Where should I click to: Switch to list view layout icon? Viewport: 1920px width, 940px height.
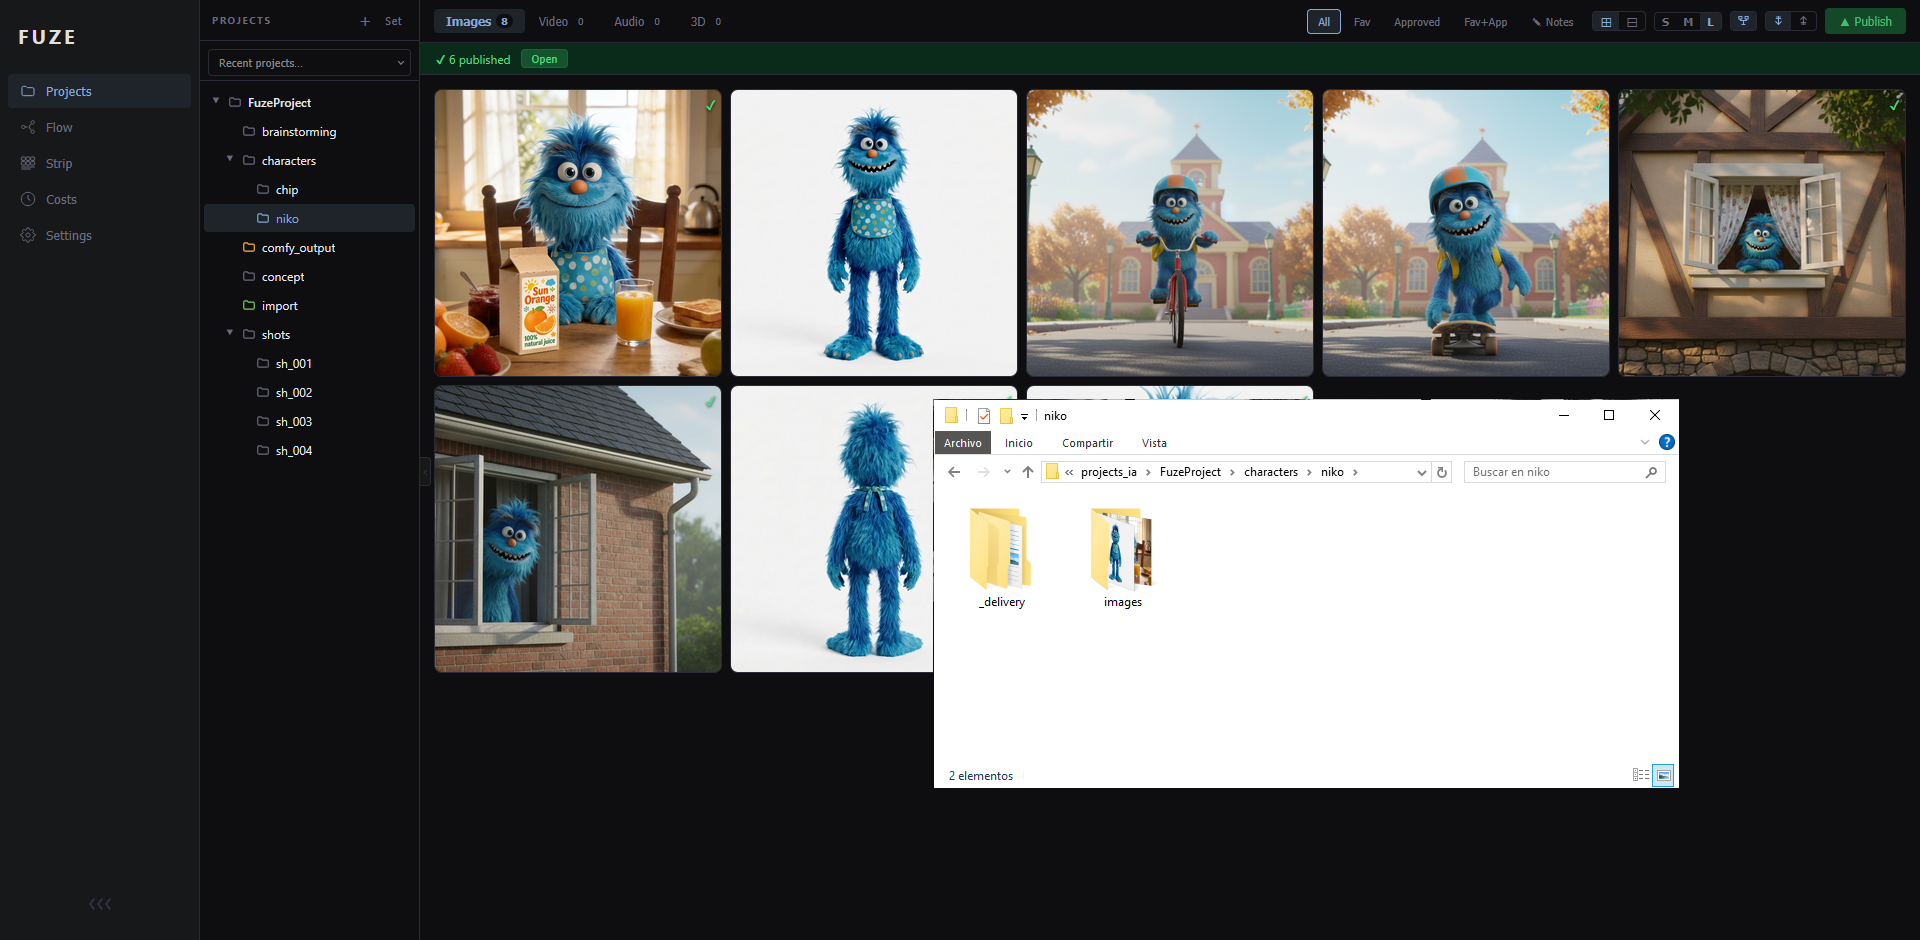click(x=1632, y=22)
